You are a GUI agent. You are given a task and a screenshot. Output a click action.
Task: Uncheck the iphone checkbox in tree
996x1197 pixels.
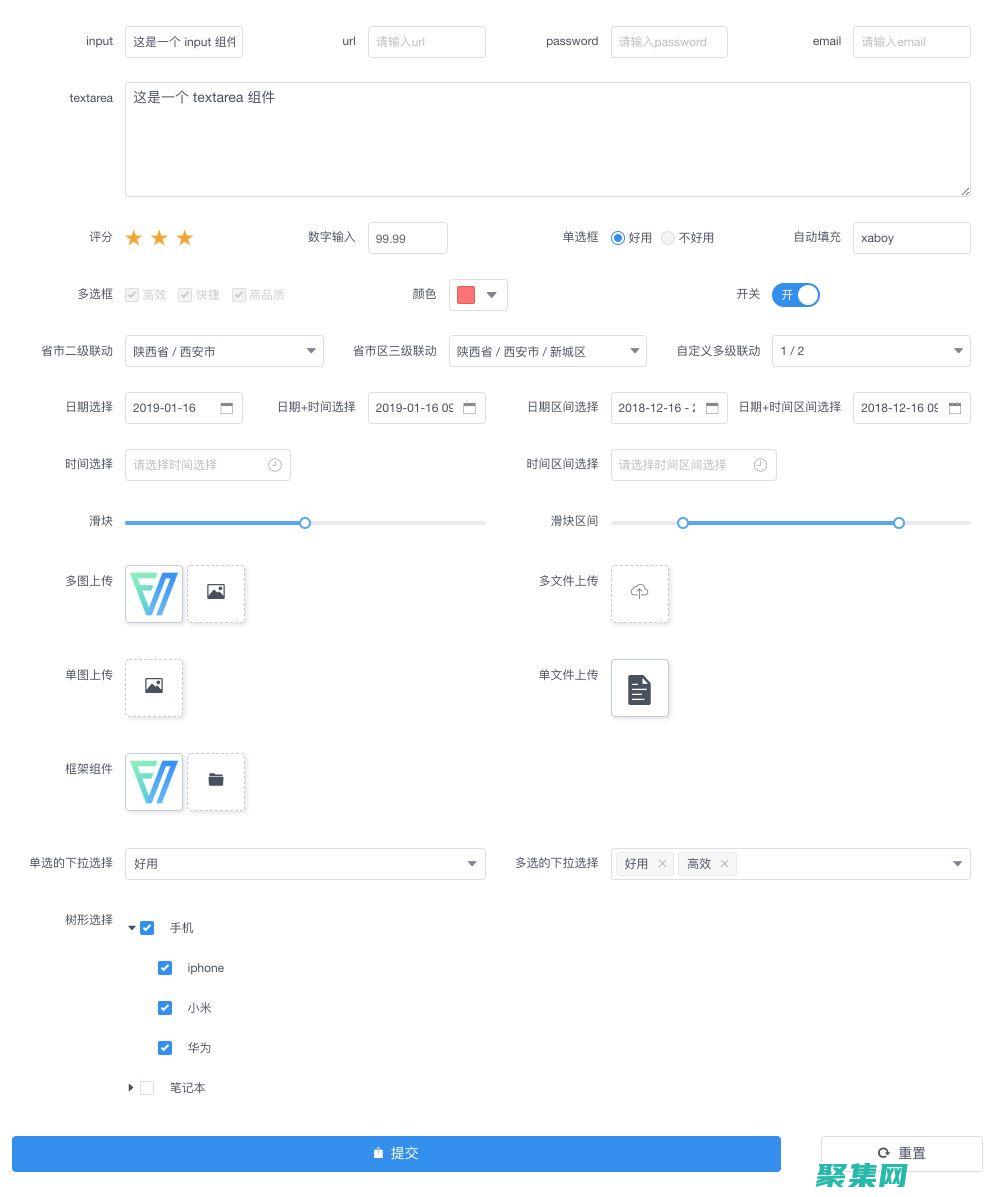pyautogui.click(x=165, y=968)
